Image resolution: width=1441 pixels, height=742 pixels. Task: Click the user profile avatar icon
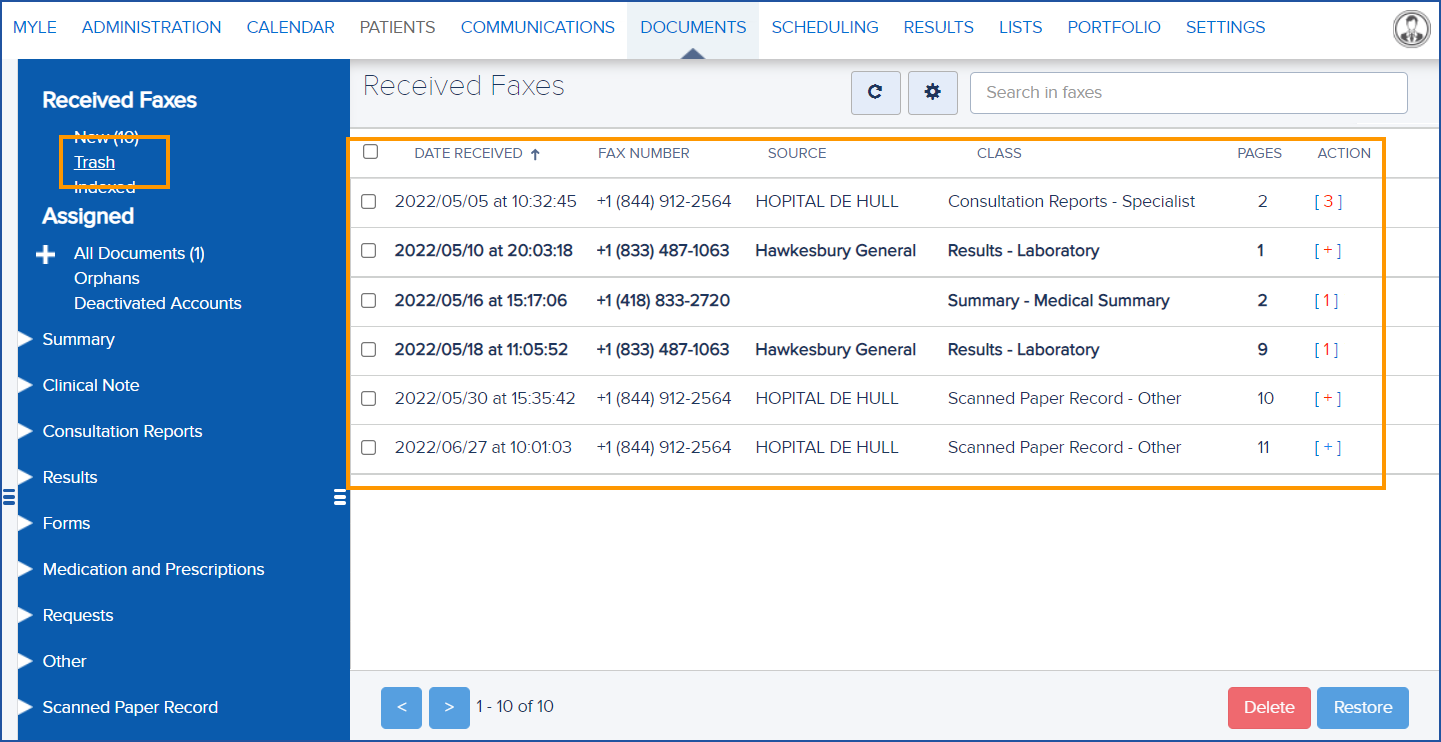(1411, 29)
